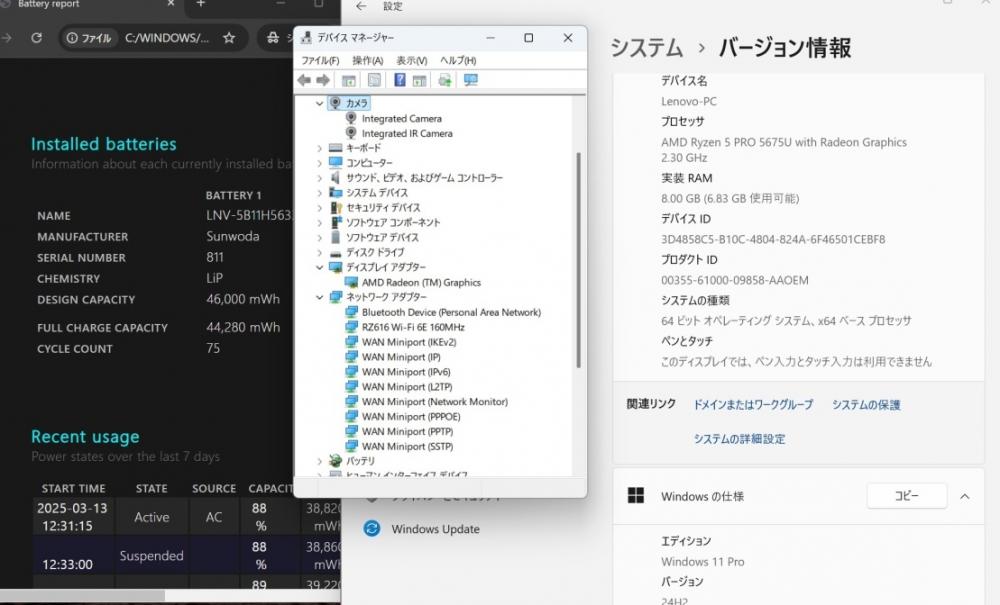This screenshot has height=605, width=1000.
Task: Click the ファイル site info chip in address bar
Action: (89, 38)
